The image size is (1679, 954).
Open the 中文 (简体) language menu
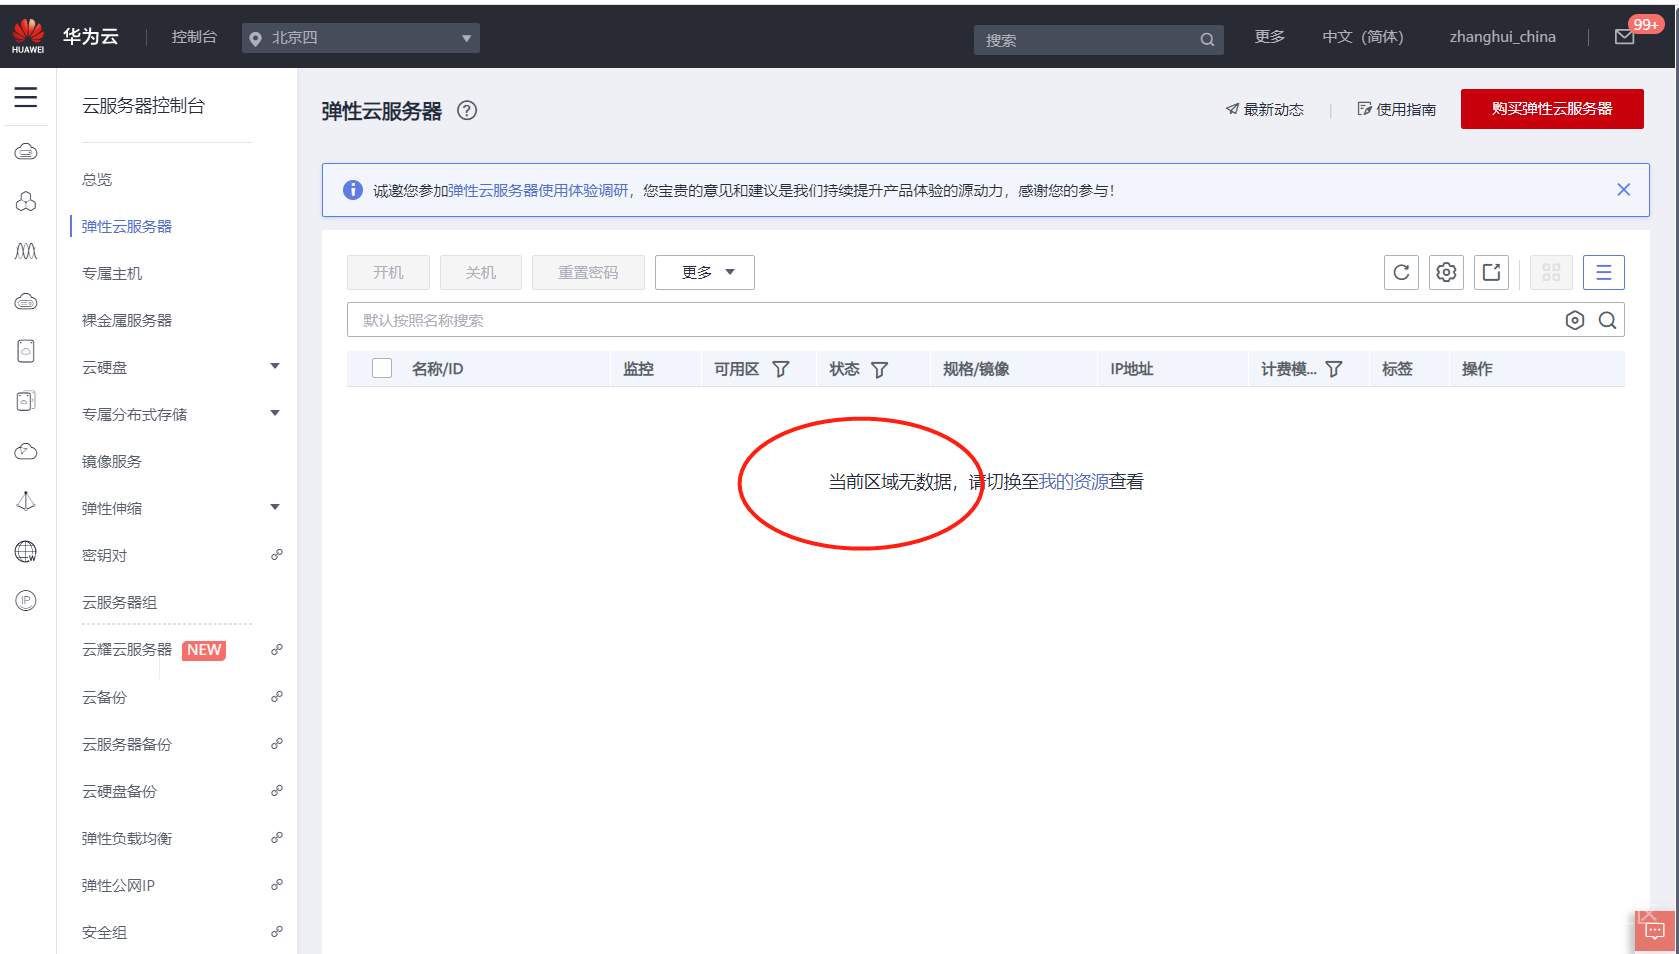(1363, 37)
